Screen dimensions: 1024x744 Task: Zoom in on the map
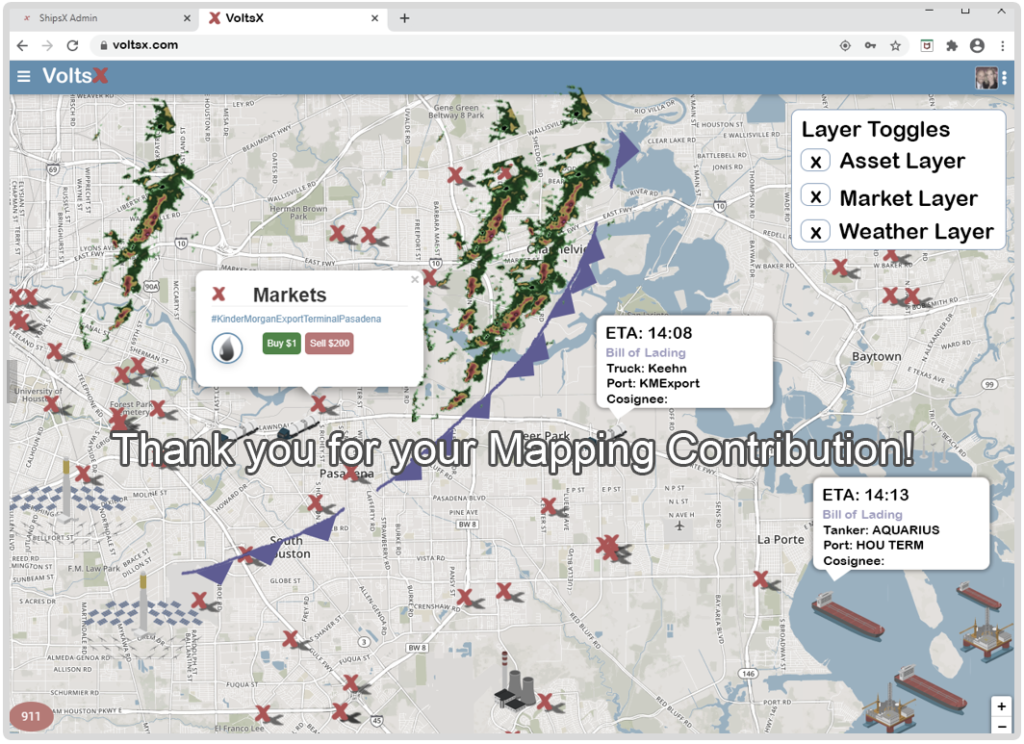tap(1001, 706)
